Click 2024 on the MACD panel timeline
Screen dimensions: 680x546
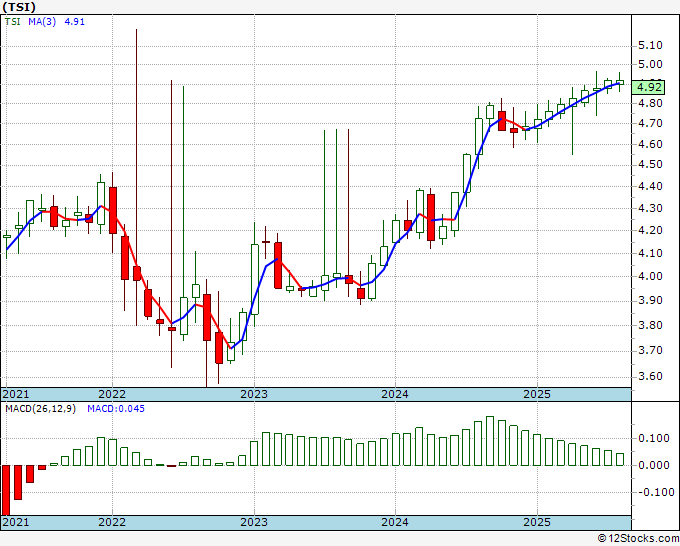click(395, 522)
